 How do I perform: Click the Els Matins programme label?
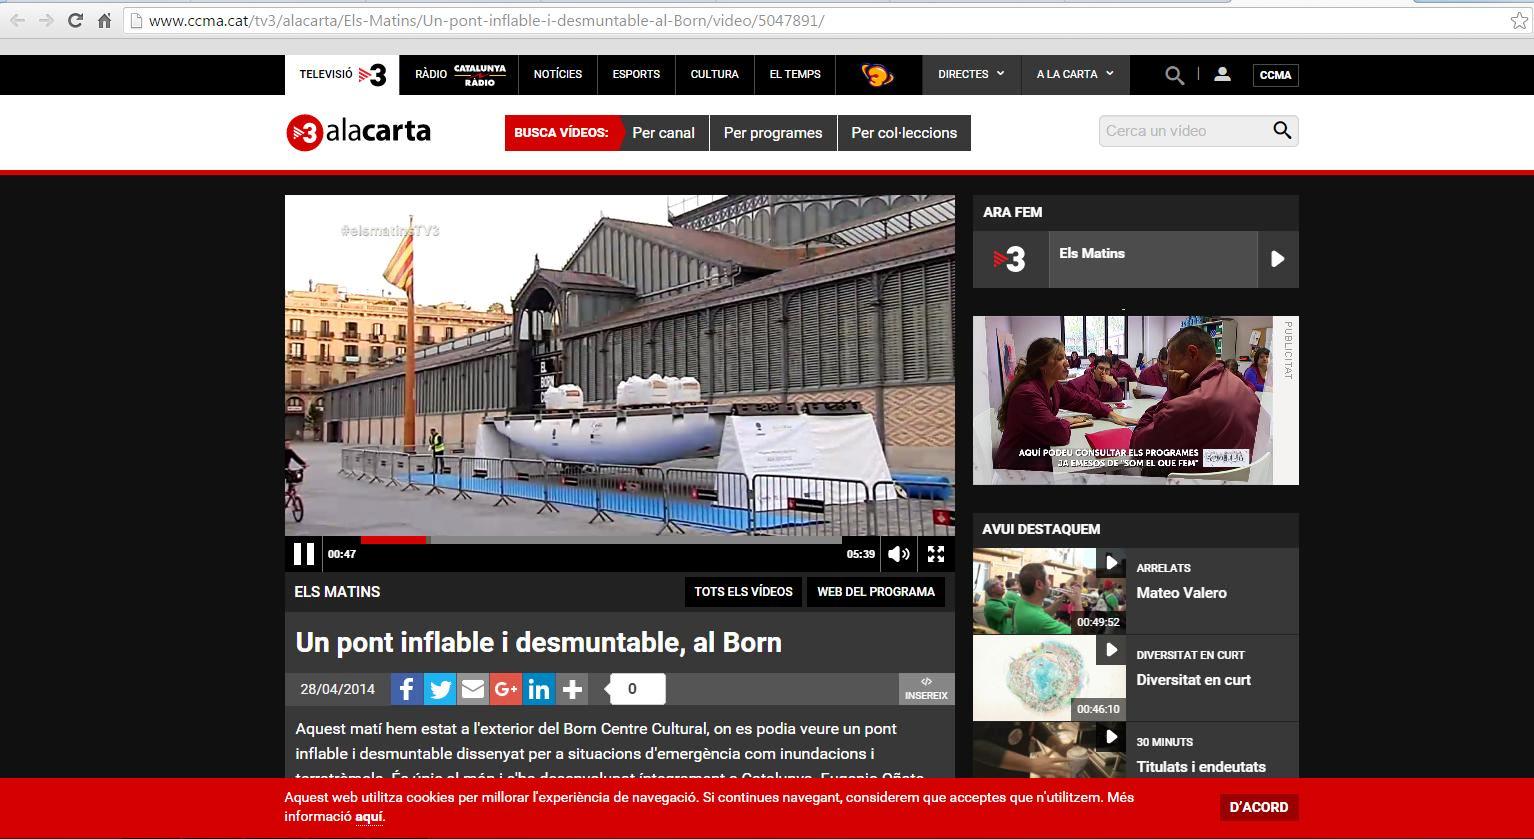point(337,592)
